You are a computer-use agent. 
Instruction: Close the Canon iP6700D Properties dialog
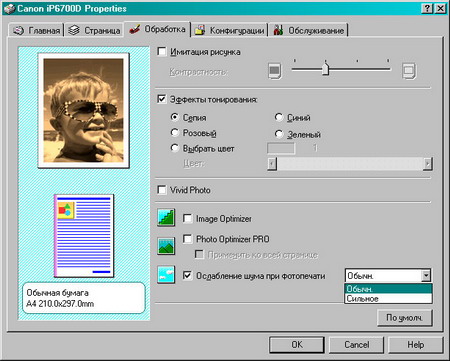point(440,8)
